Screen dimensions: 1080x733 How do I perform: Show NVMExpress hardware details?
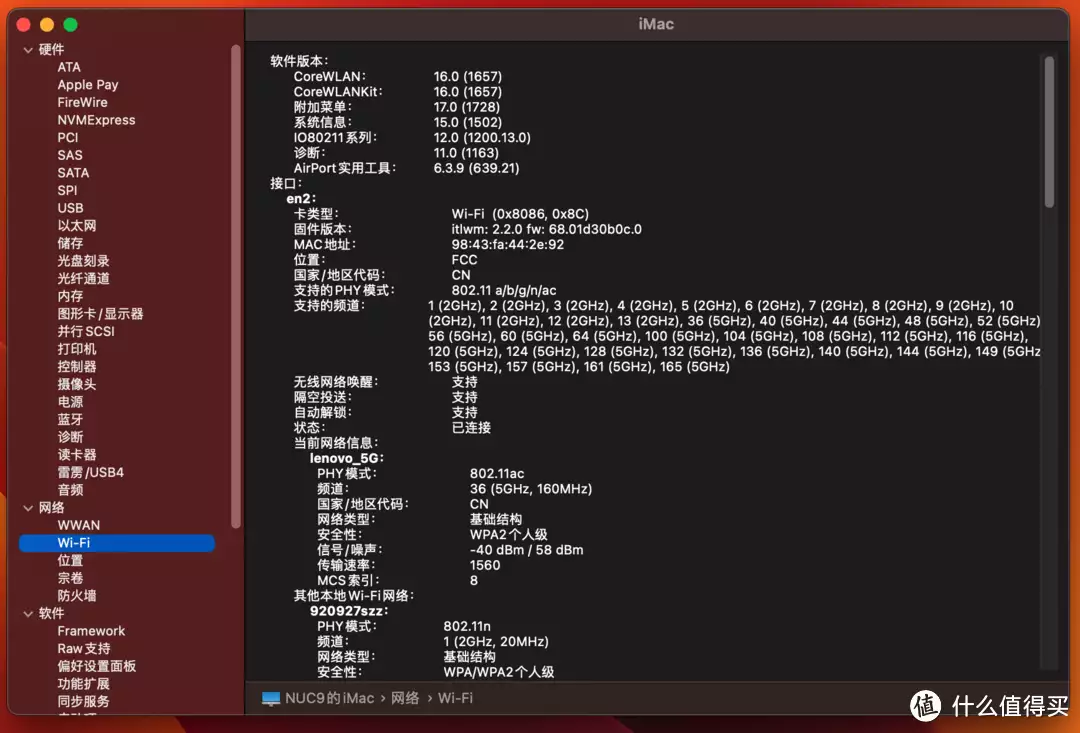pos(96,120)
